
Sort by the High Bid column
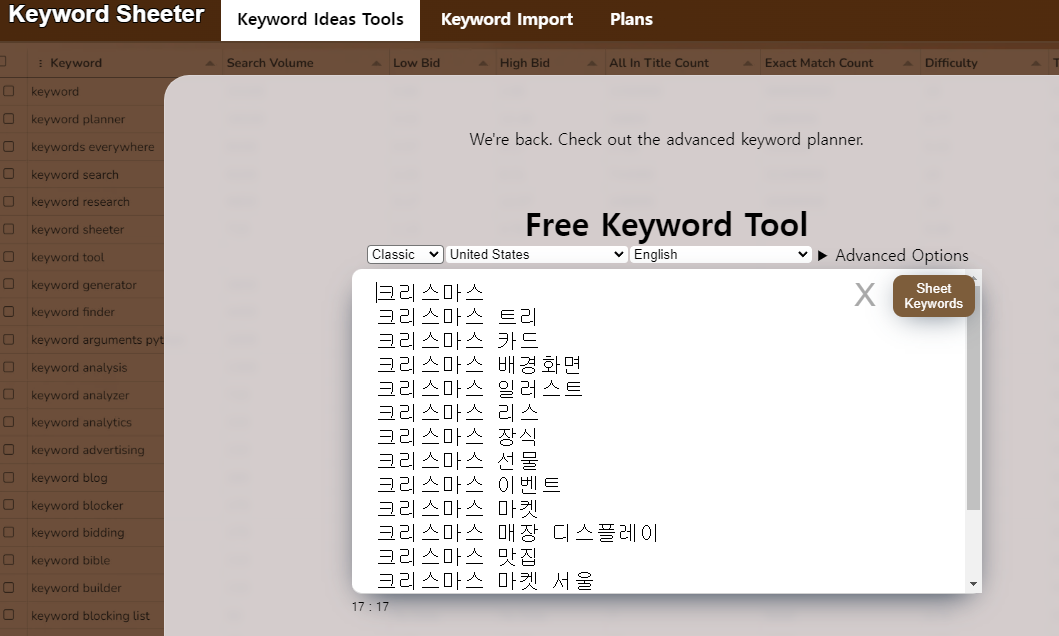tap(525, 63)
